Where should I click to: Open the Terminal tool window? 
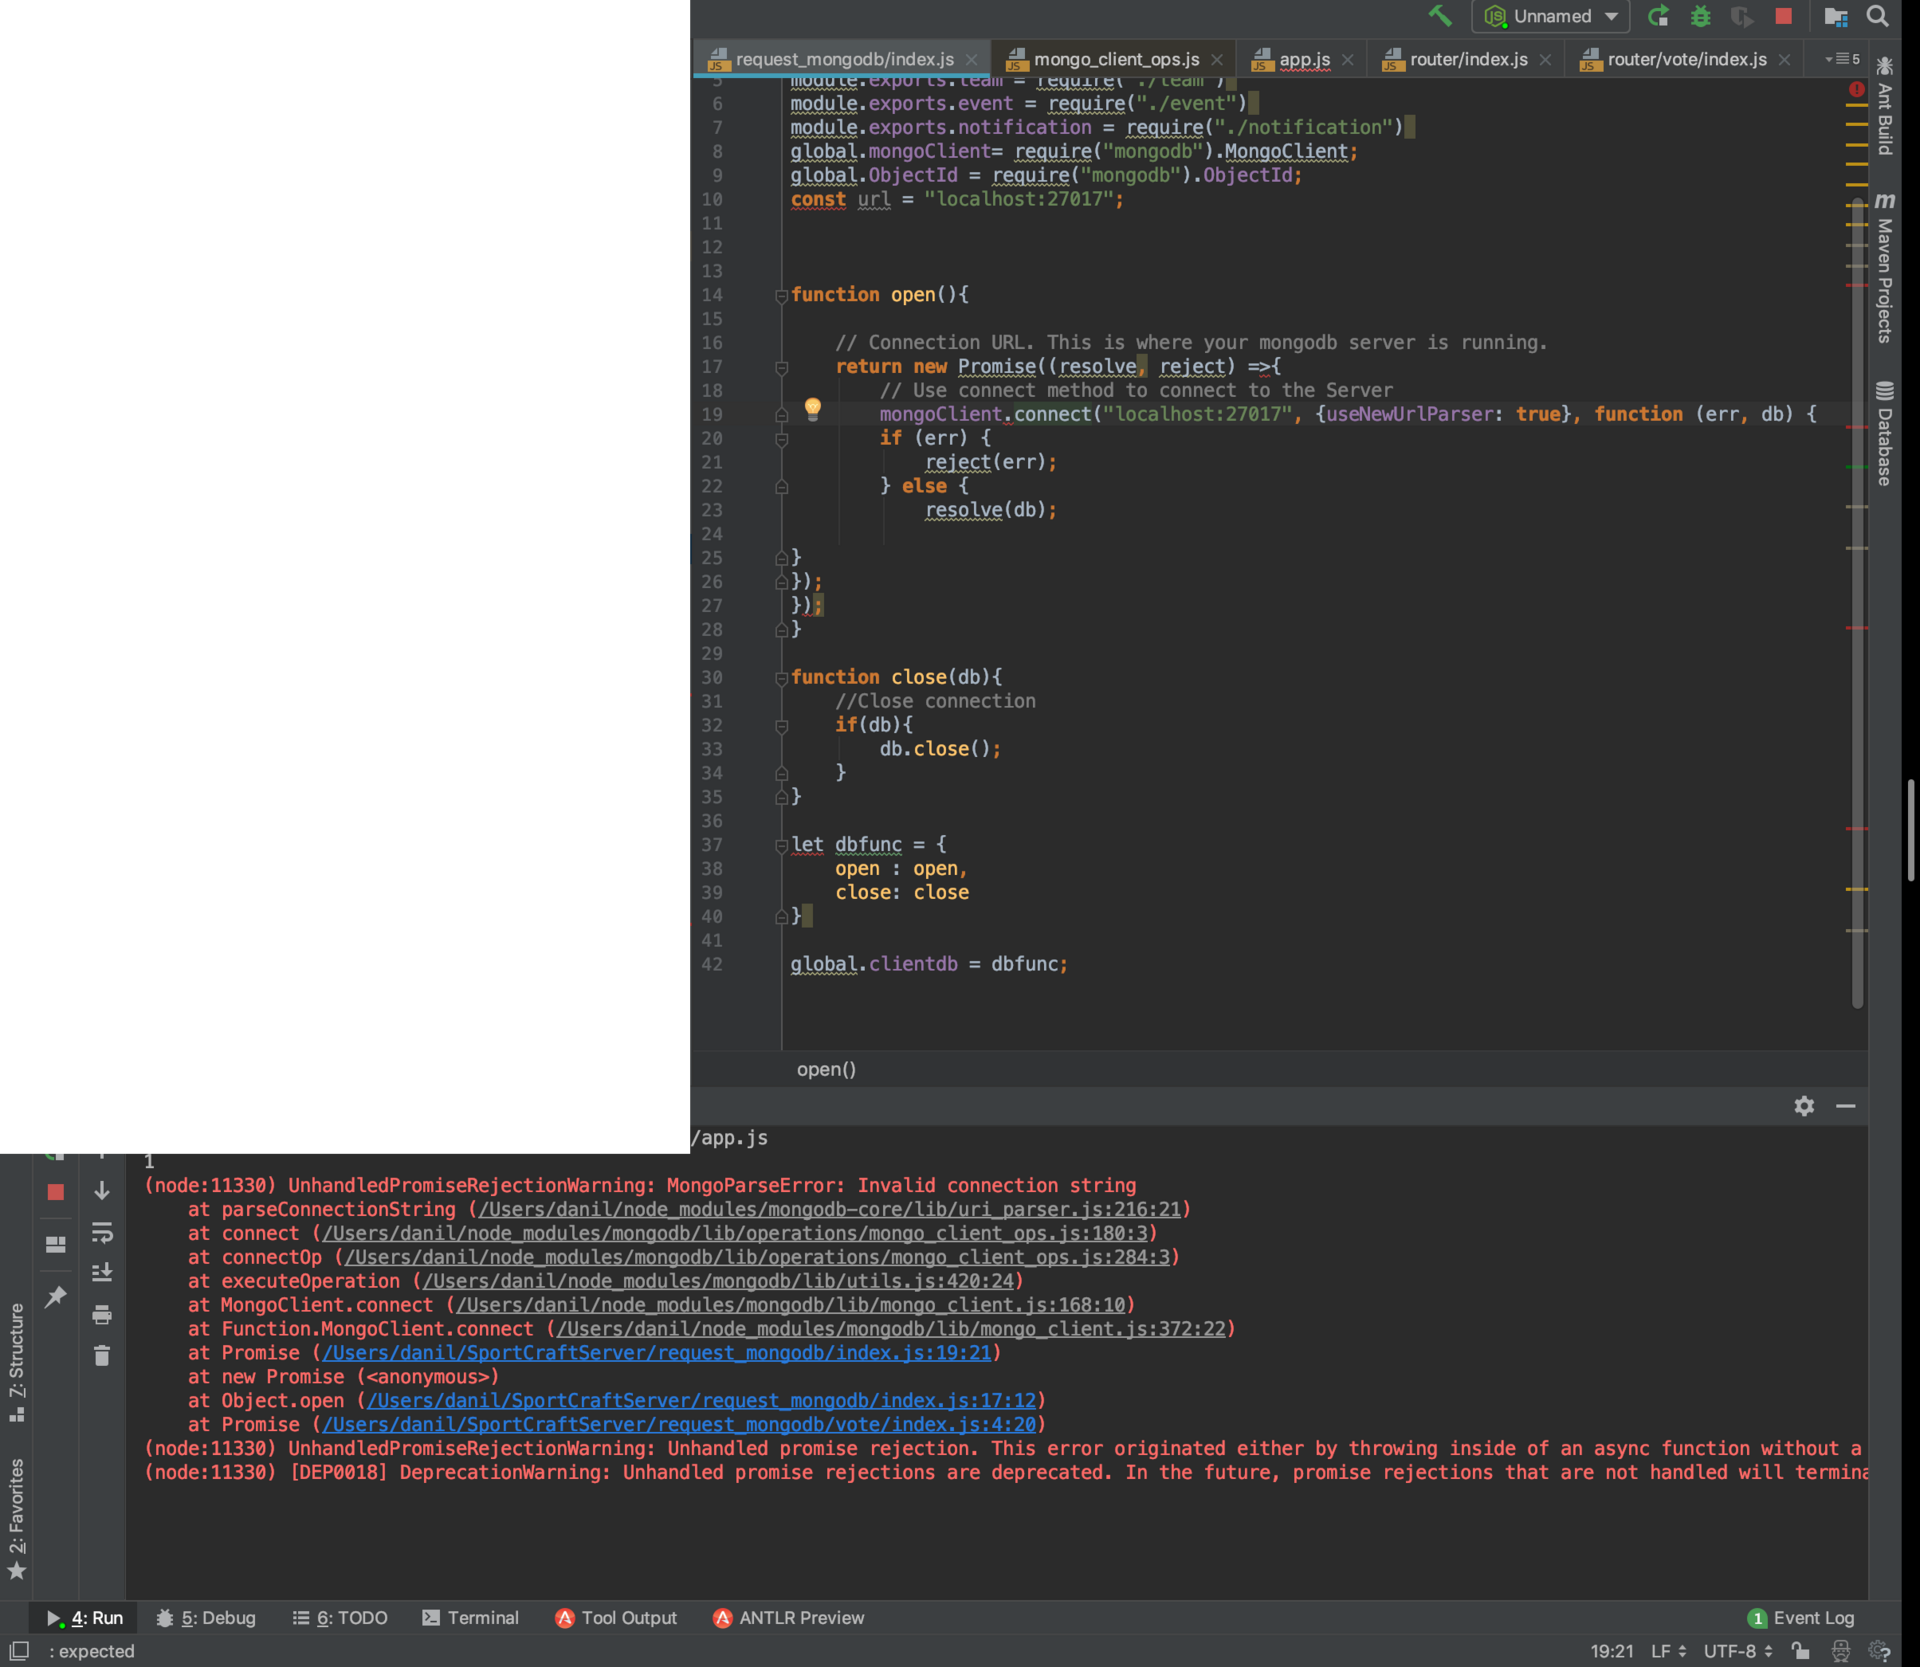pyautogui.click(x=470, y=1618)
